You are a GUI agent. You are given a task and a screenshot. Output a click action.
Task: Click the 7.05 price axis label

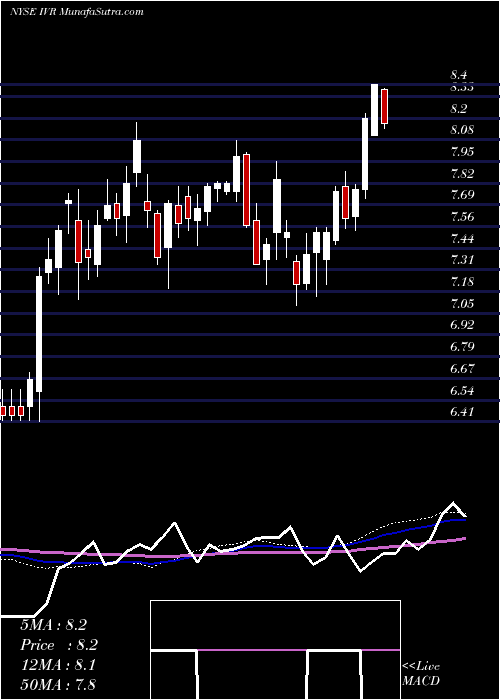(x=462, y=303)
